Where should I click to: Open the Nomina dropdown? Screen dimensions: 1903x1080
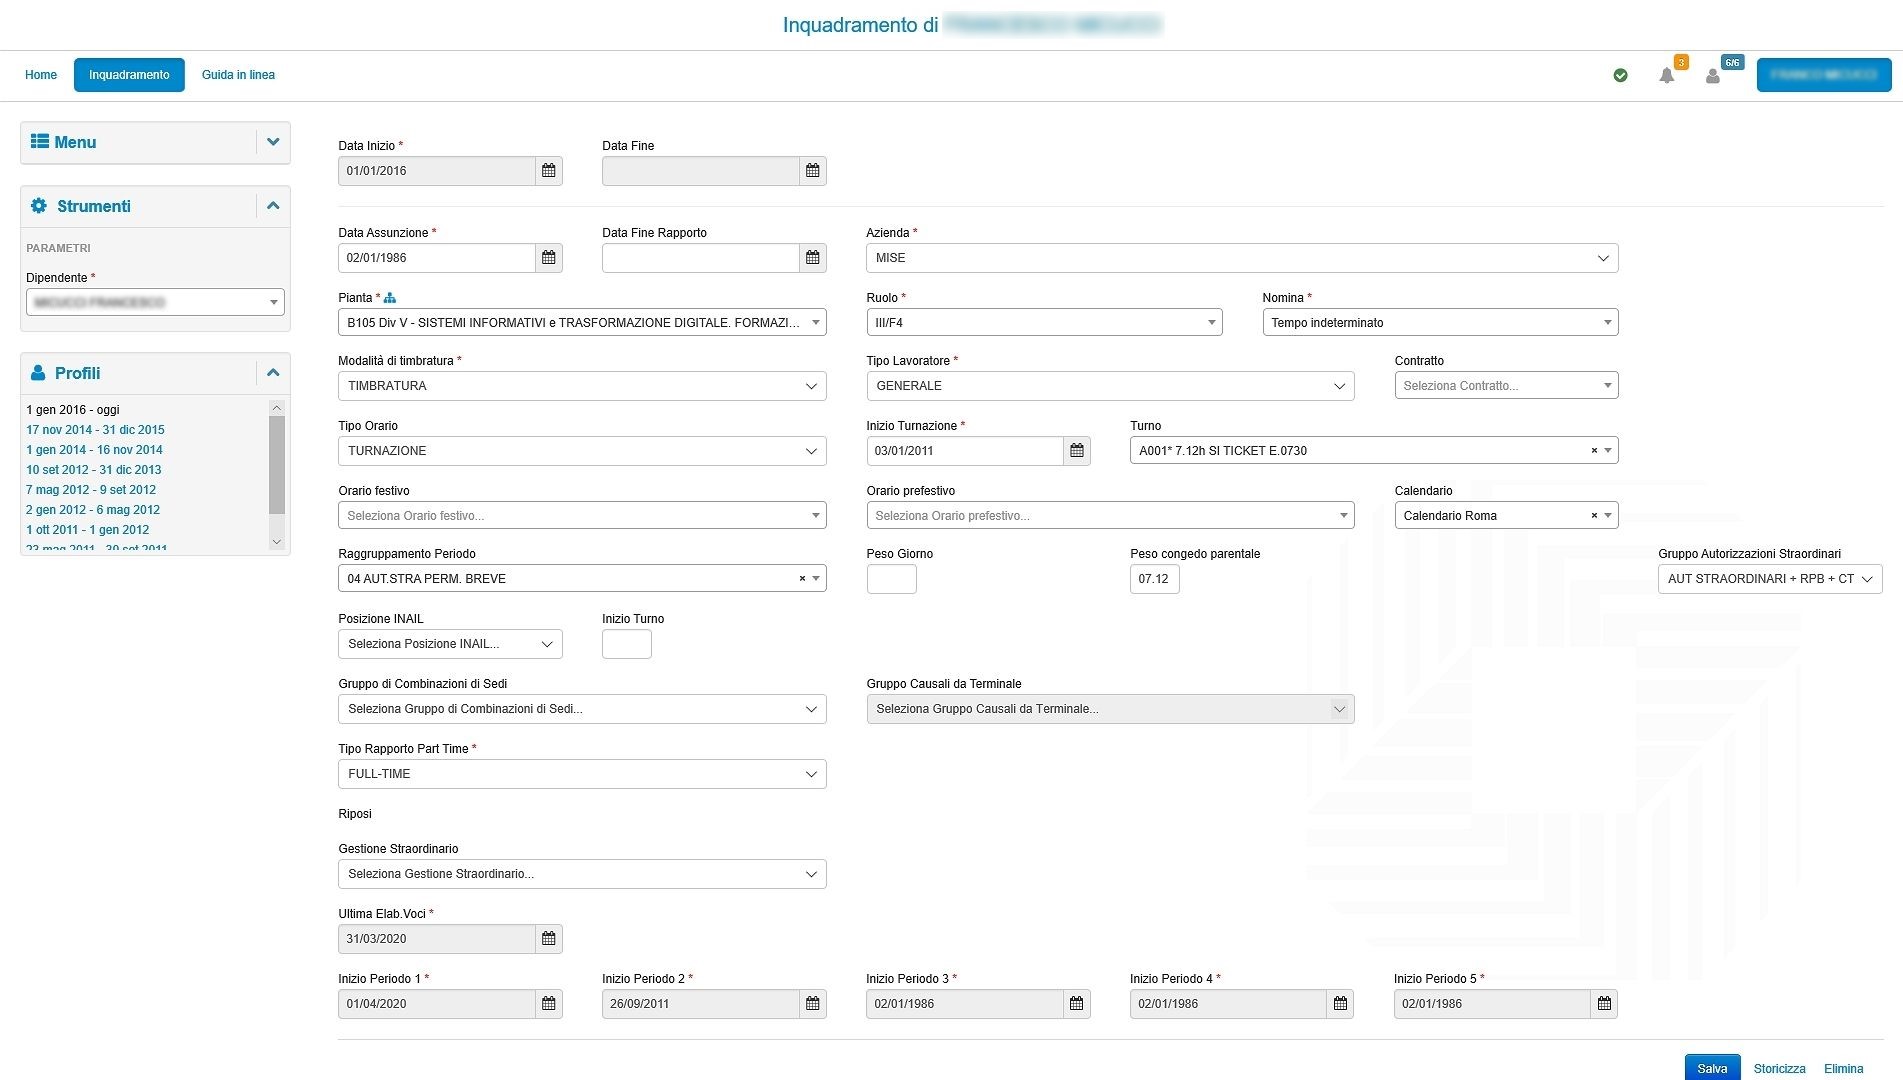1440,323
